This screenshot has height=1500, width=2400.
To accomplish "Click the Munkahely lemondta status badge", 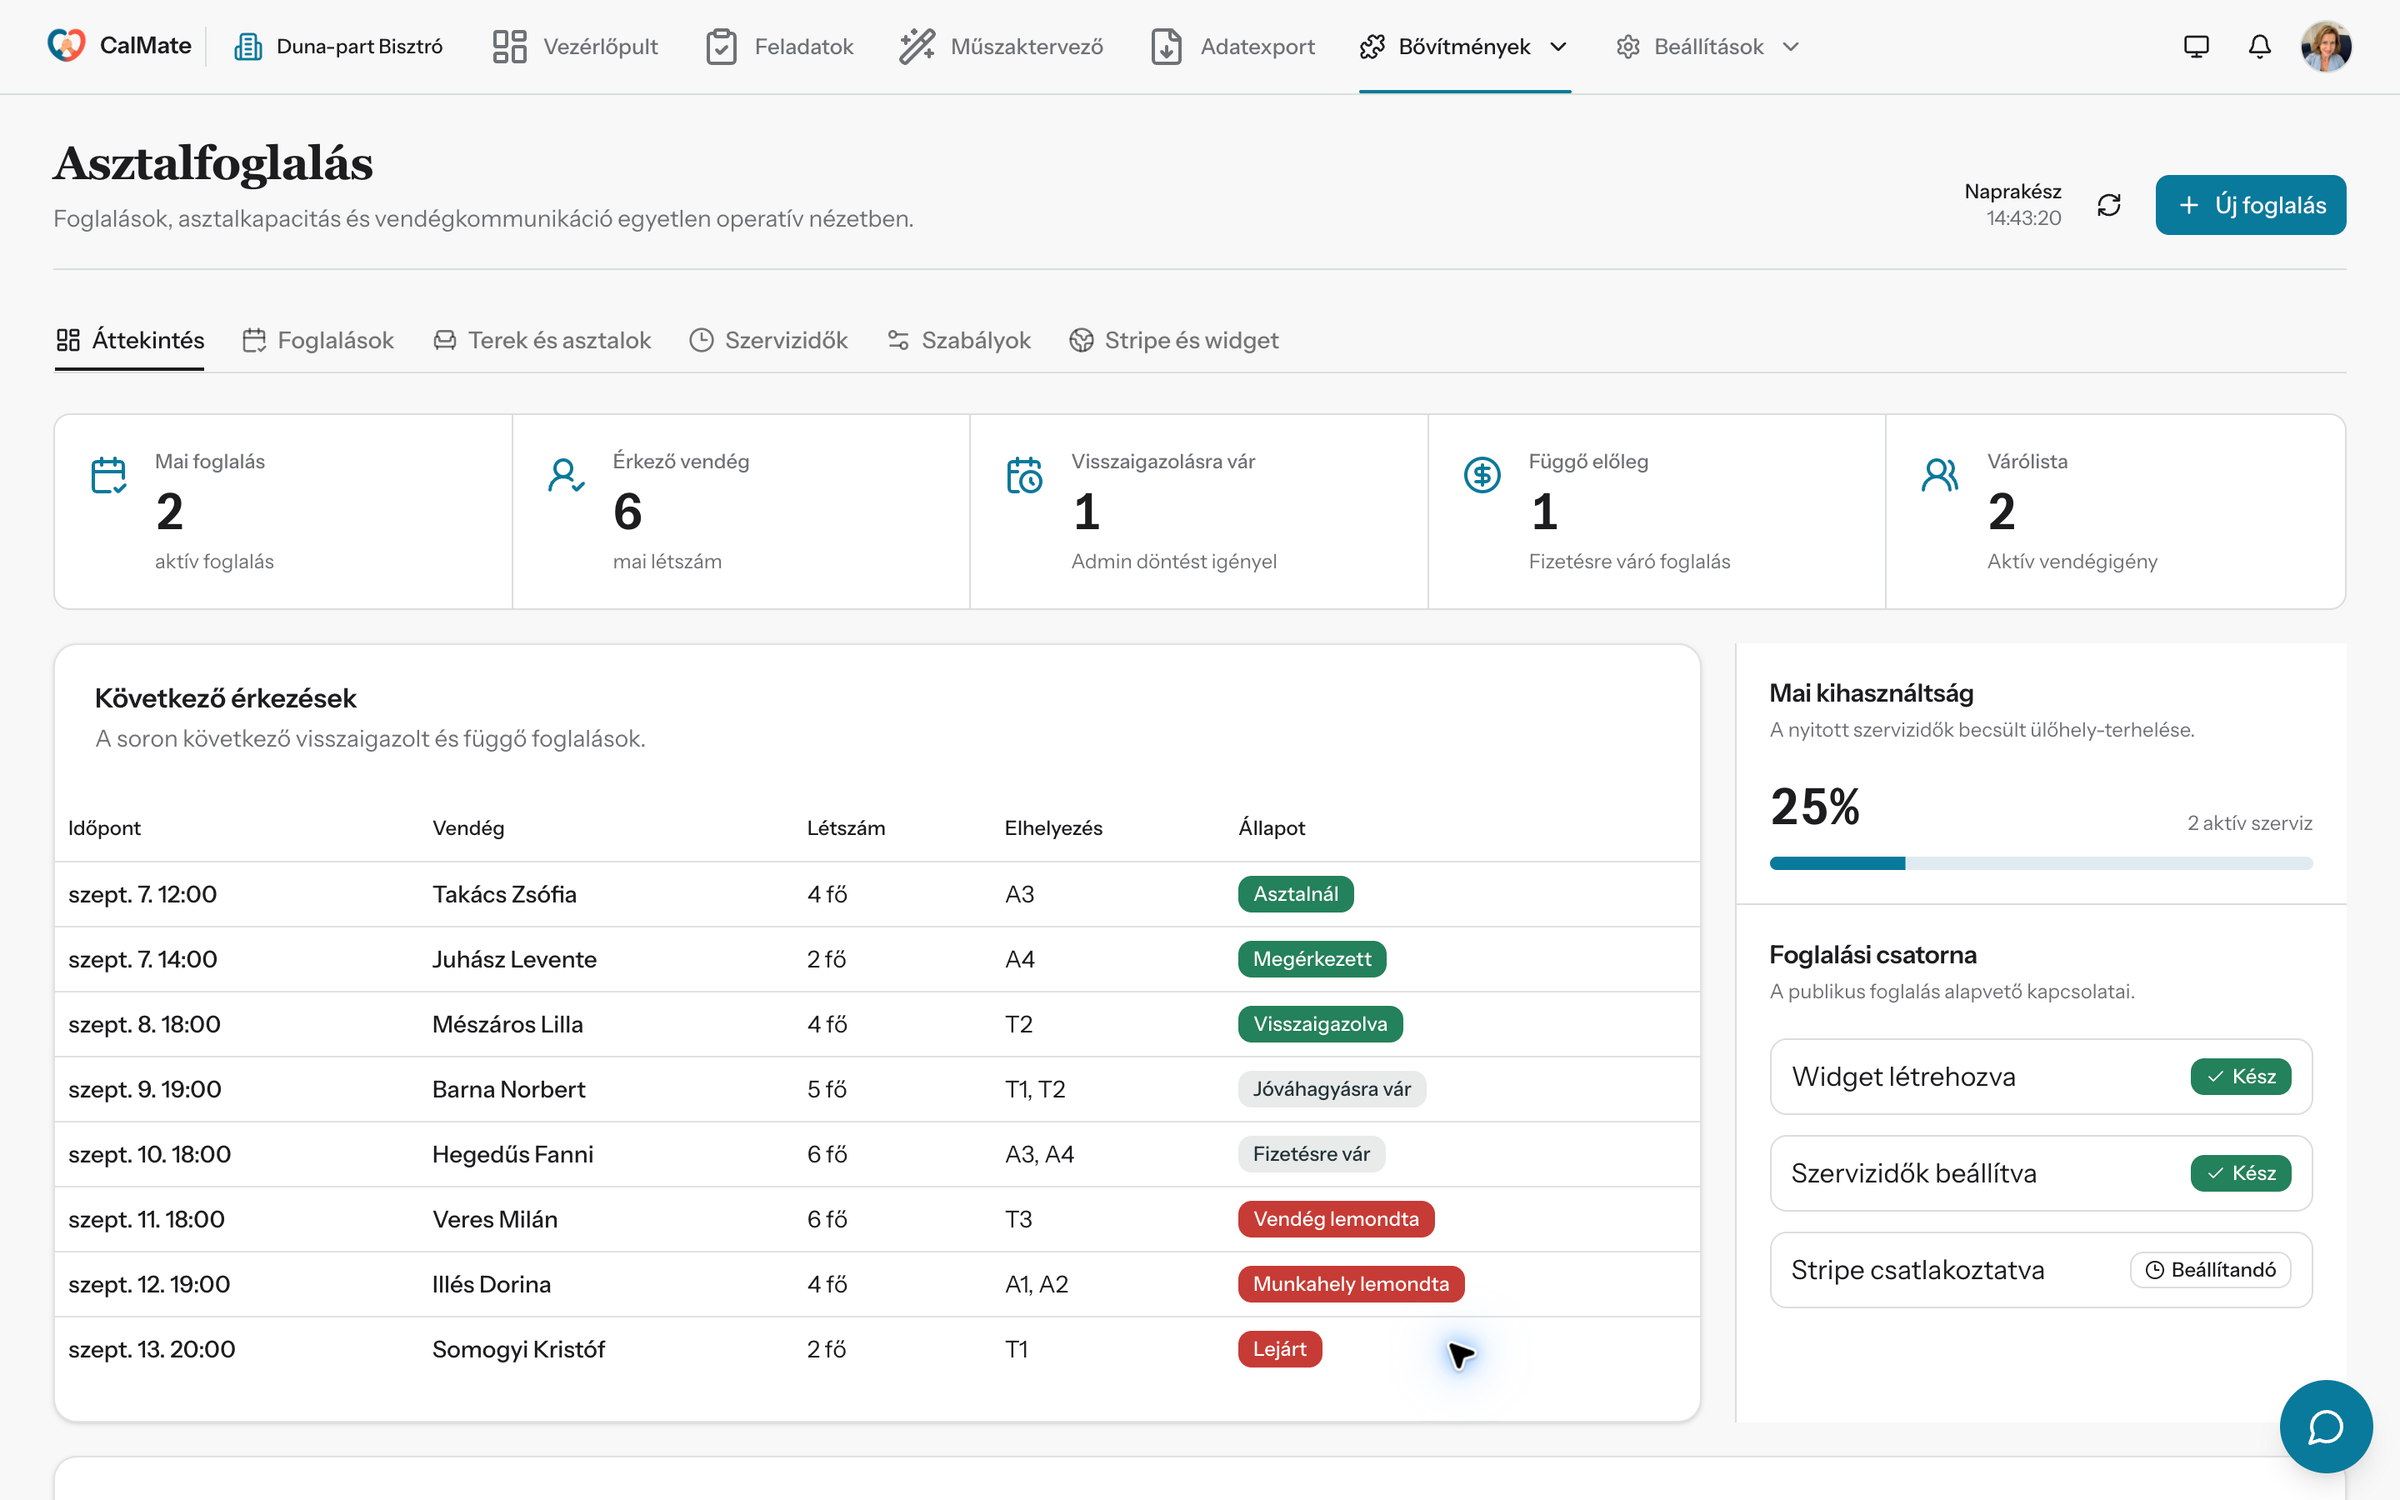I will pos(1351,1284).
